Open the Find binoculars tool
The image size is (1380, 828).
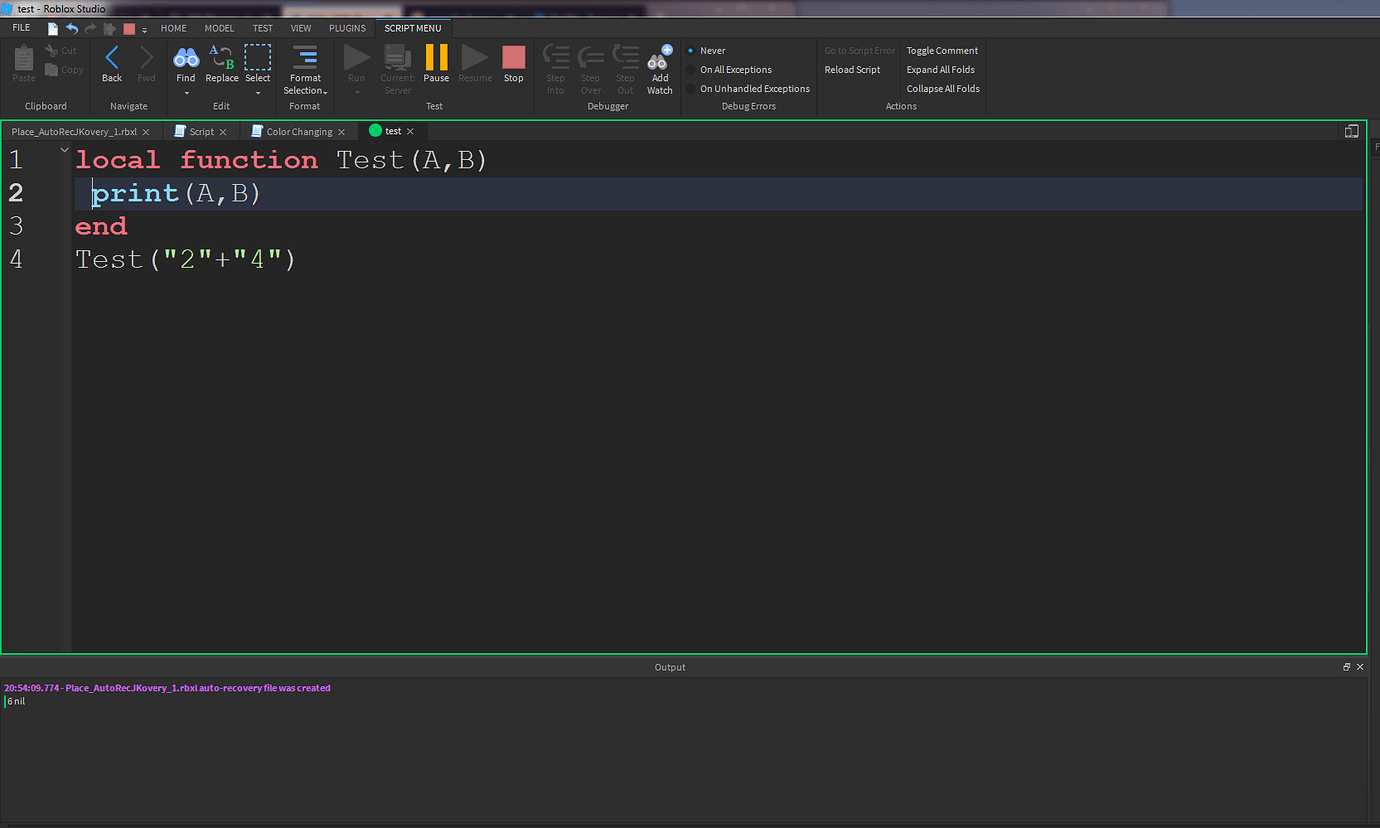tap(186, 58)
